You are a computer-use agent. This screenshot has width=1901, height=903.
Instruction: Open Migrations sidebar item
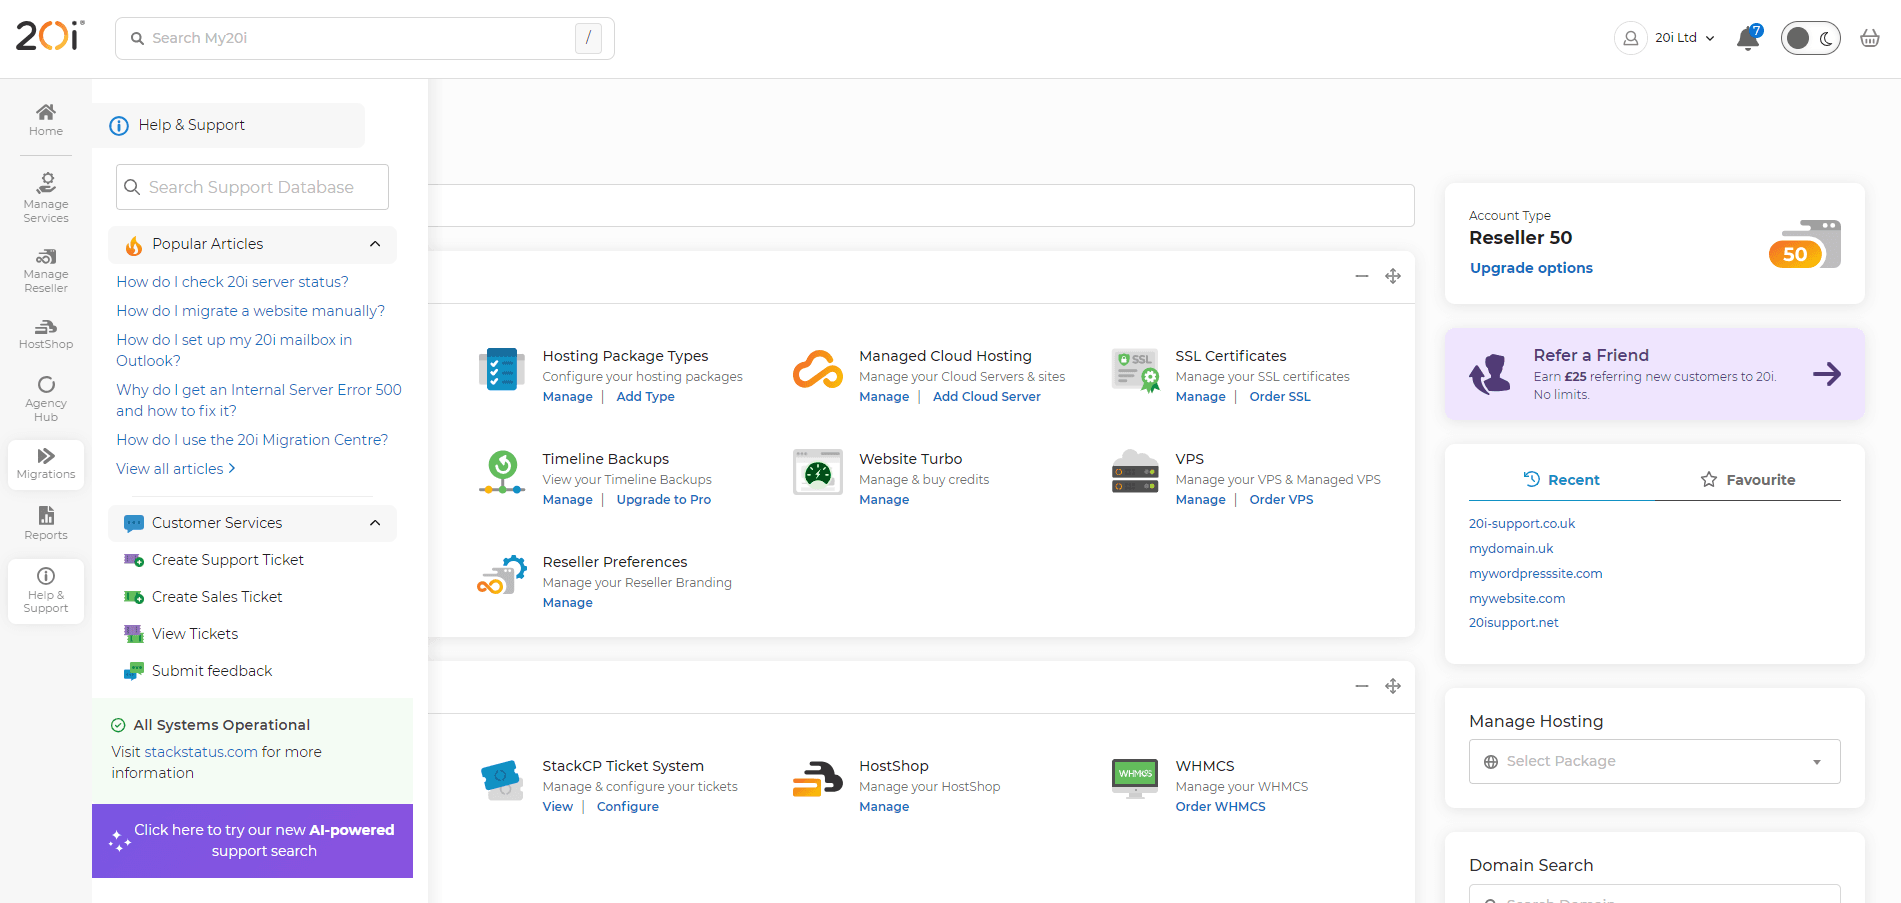[46, 464]
